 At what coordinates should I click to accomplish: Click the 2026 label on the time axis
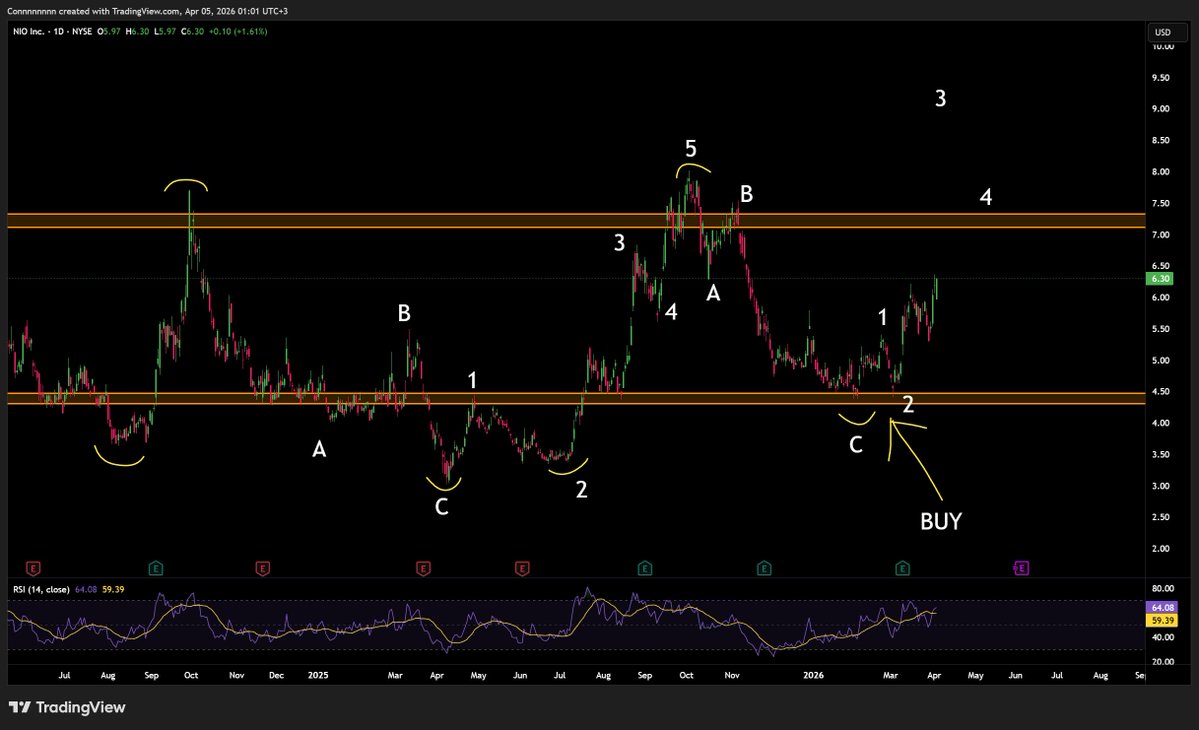point(814,676)
